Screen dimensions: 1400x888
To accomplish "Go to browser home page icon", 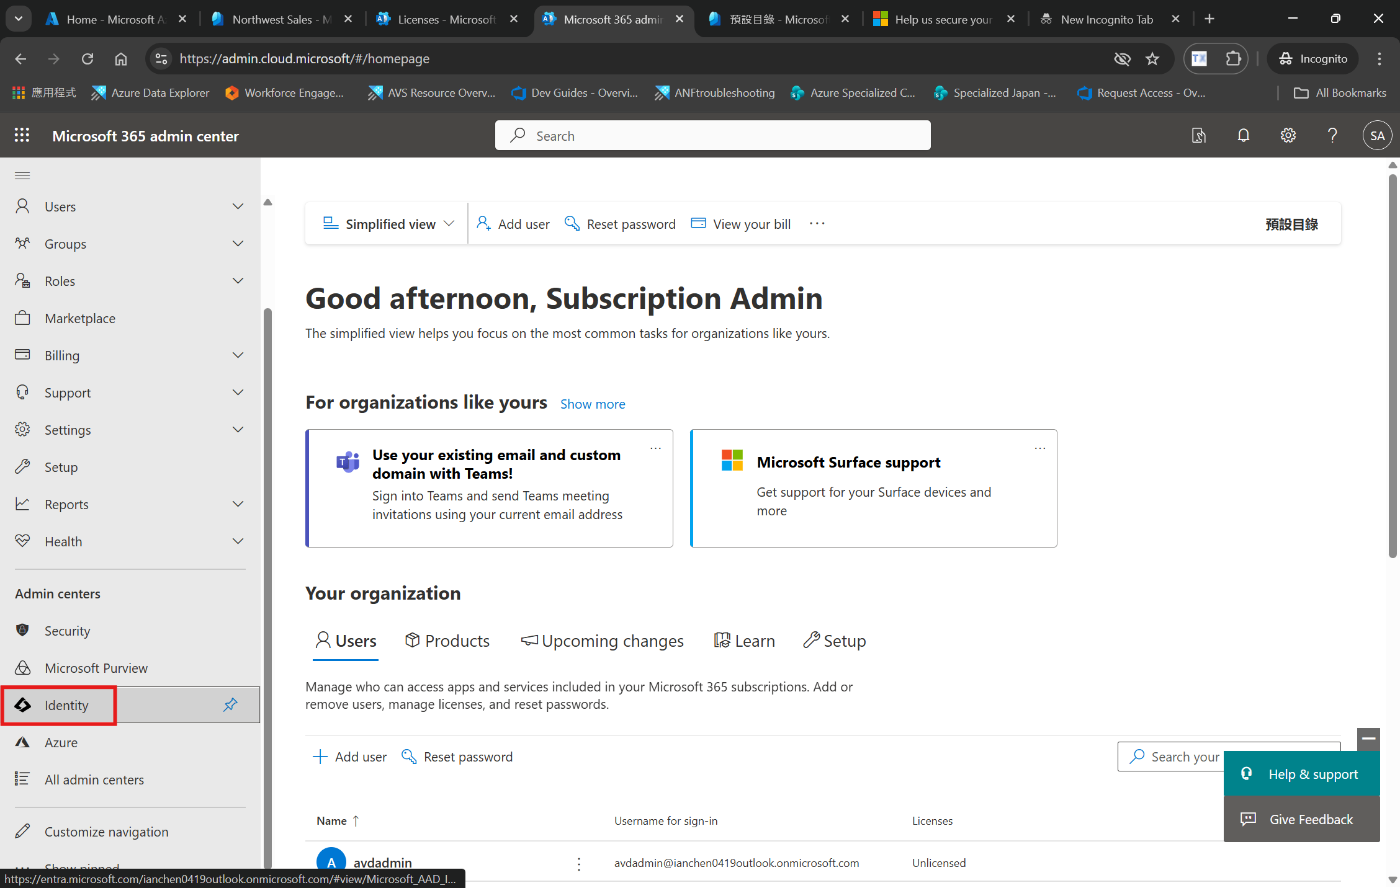I will (121, 59).
